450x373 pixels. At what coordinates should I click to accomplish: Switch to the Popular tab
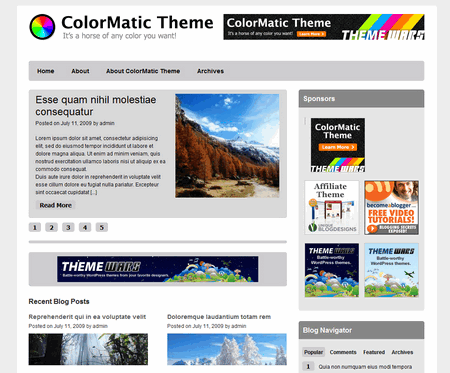point(313,352)
